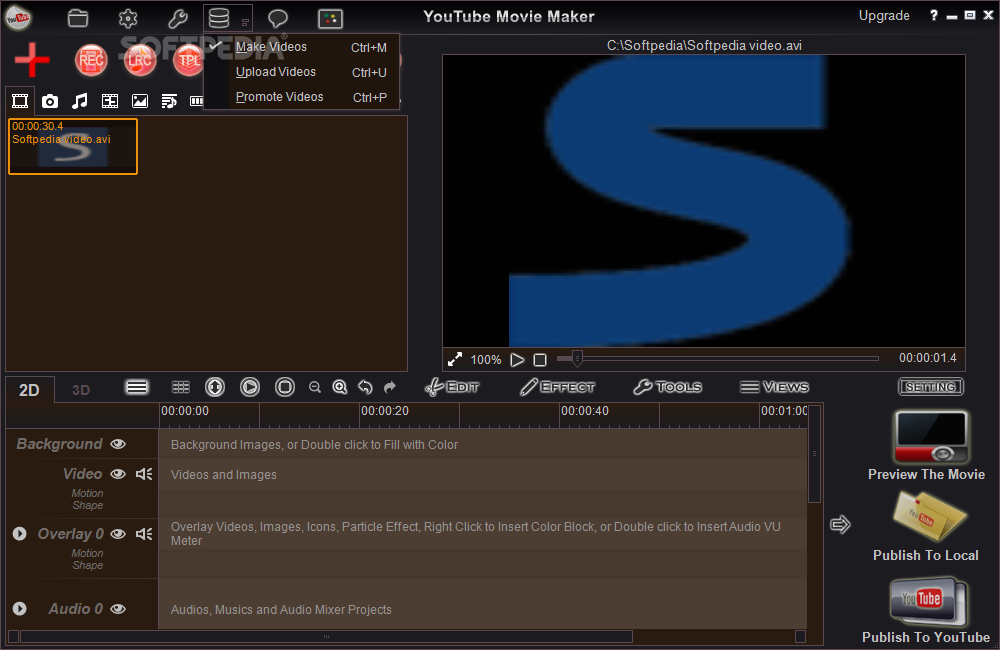Stop the preview video

tap(540, 360)
